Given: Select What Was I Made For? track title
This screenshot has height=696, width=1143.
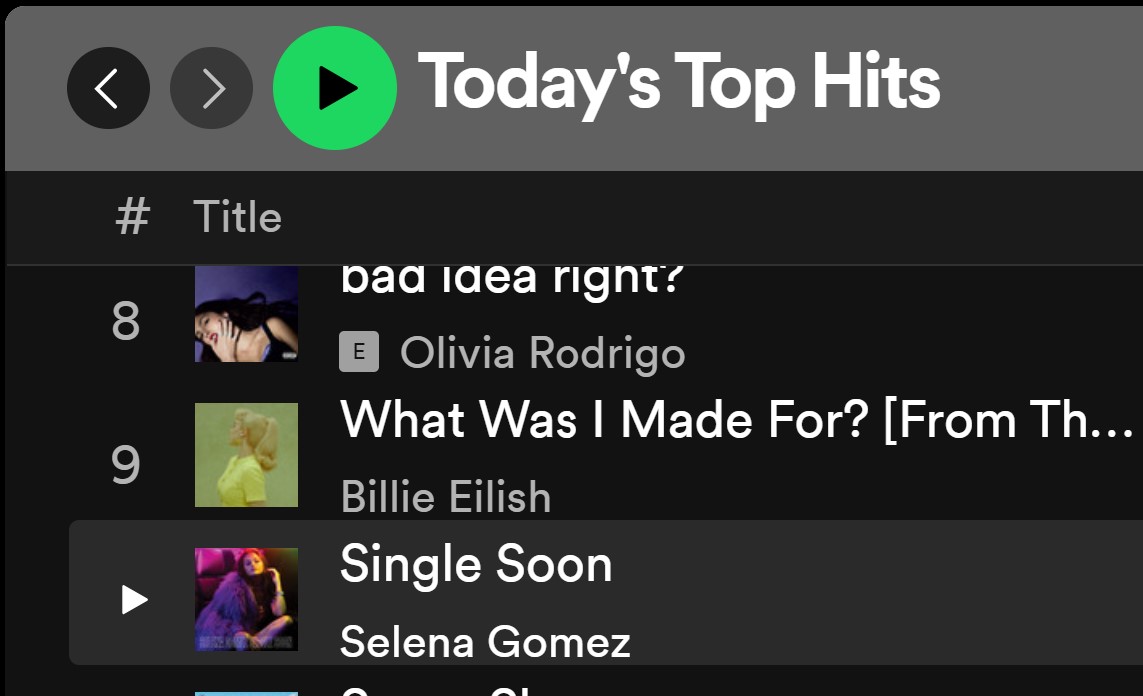Looking at the screenshot, I should pyautogui.click(x=736, y=420).
